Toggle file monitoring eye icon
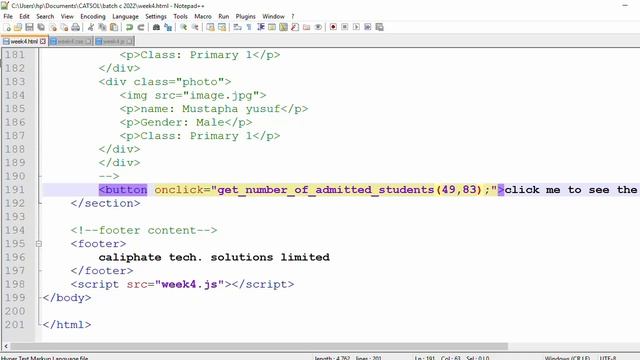 [x=318, y=27]
